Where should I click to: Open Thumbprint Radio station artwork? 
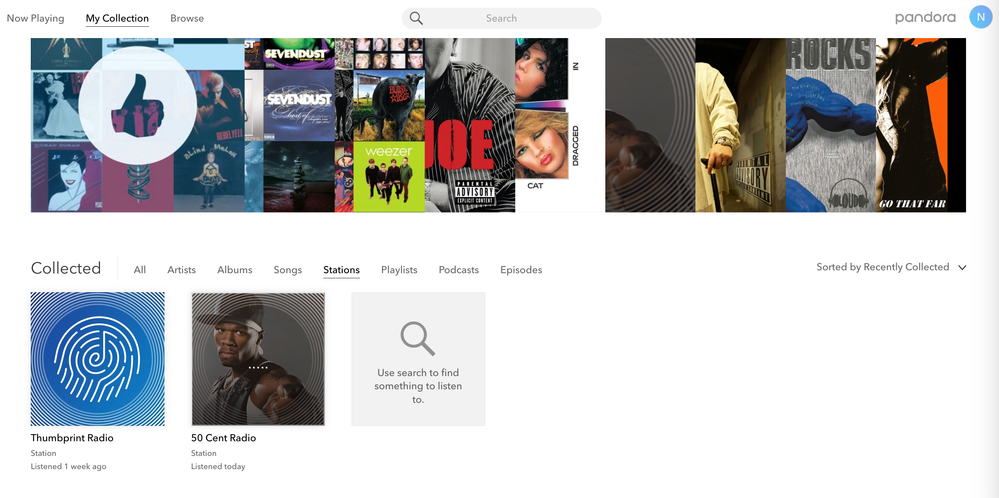coord(98,359)
